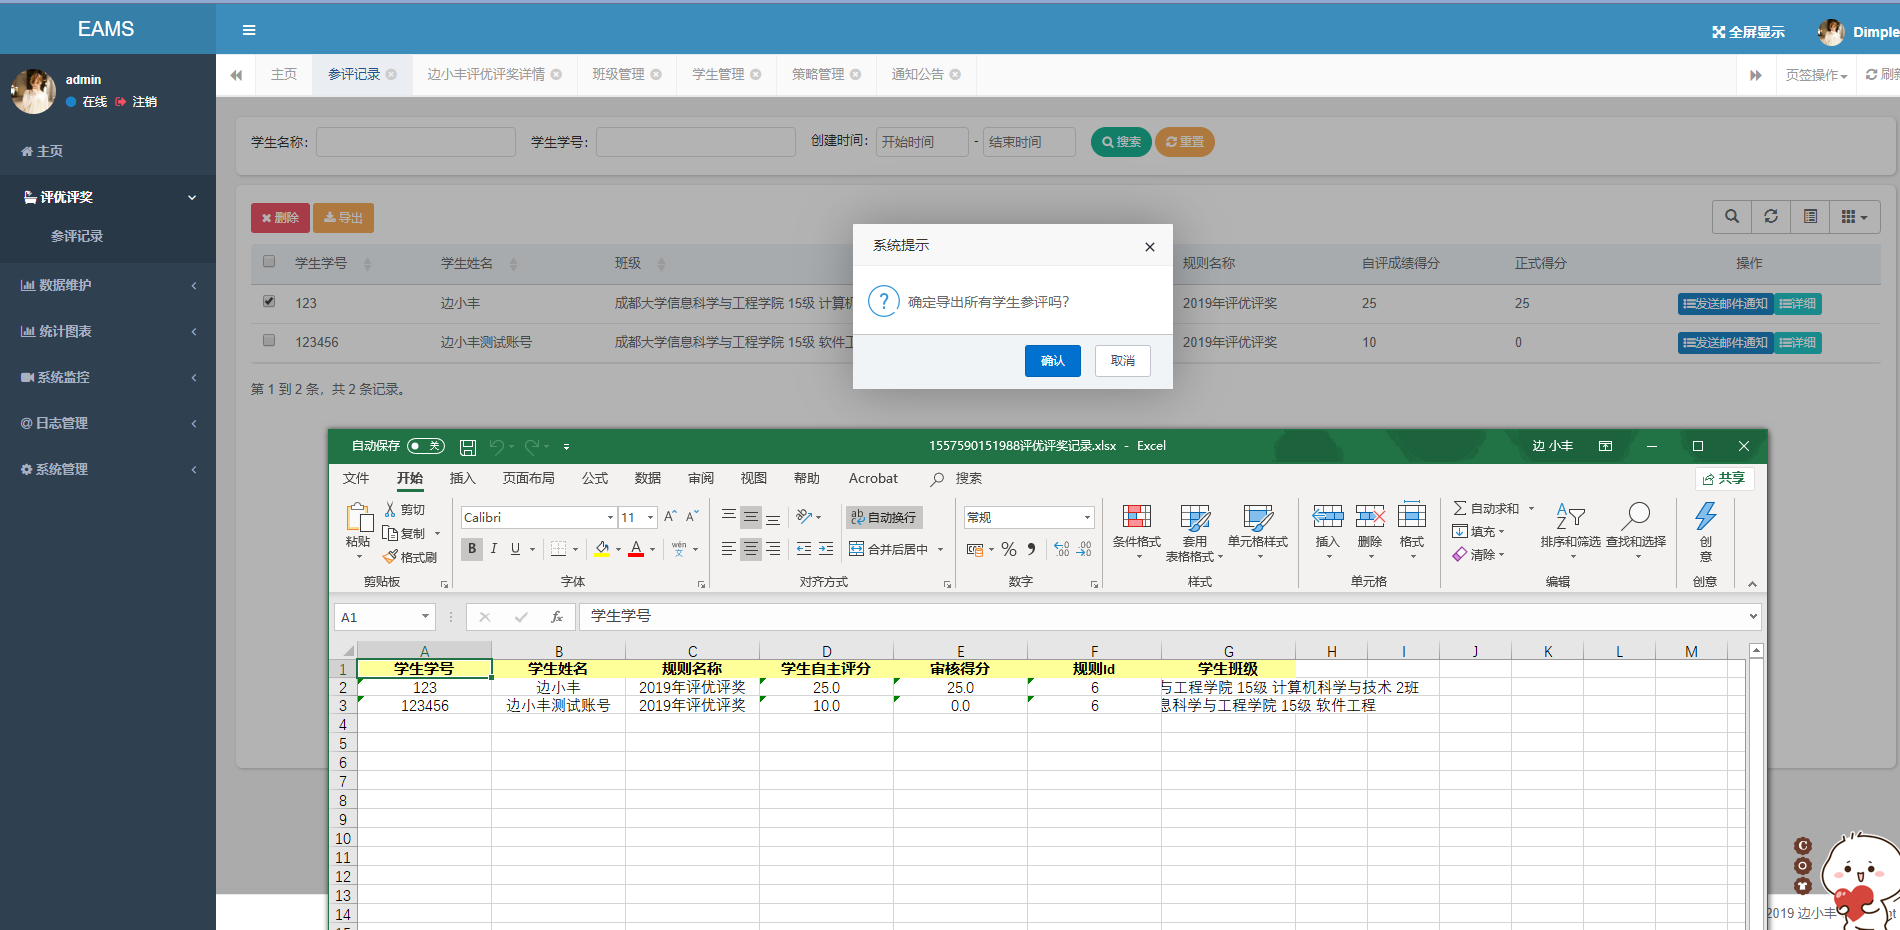1900x930 pixels.
Task: Open Excel font name Calibri dropdown
Action: [x=610, y=518]
